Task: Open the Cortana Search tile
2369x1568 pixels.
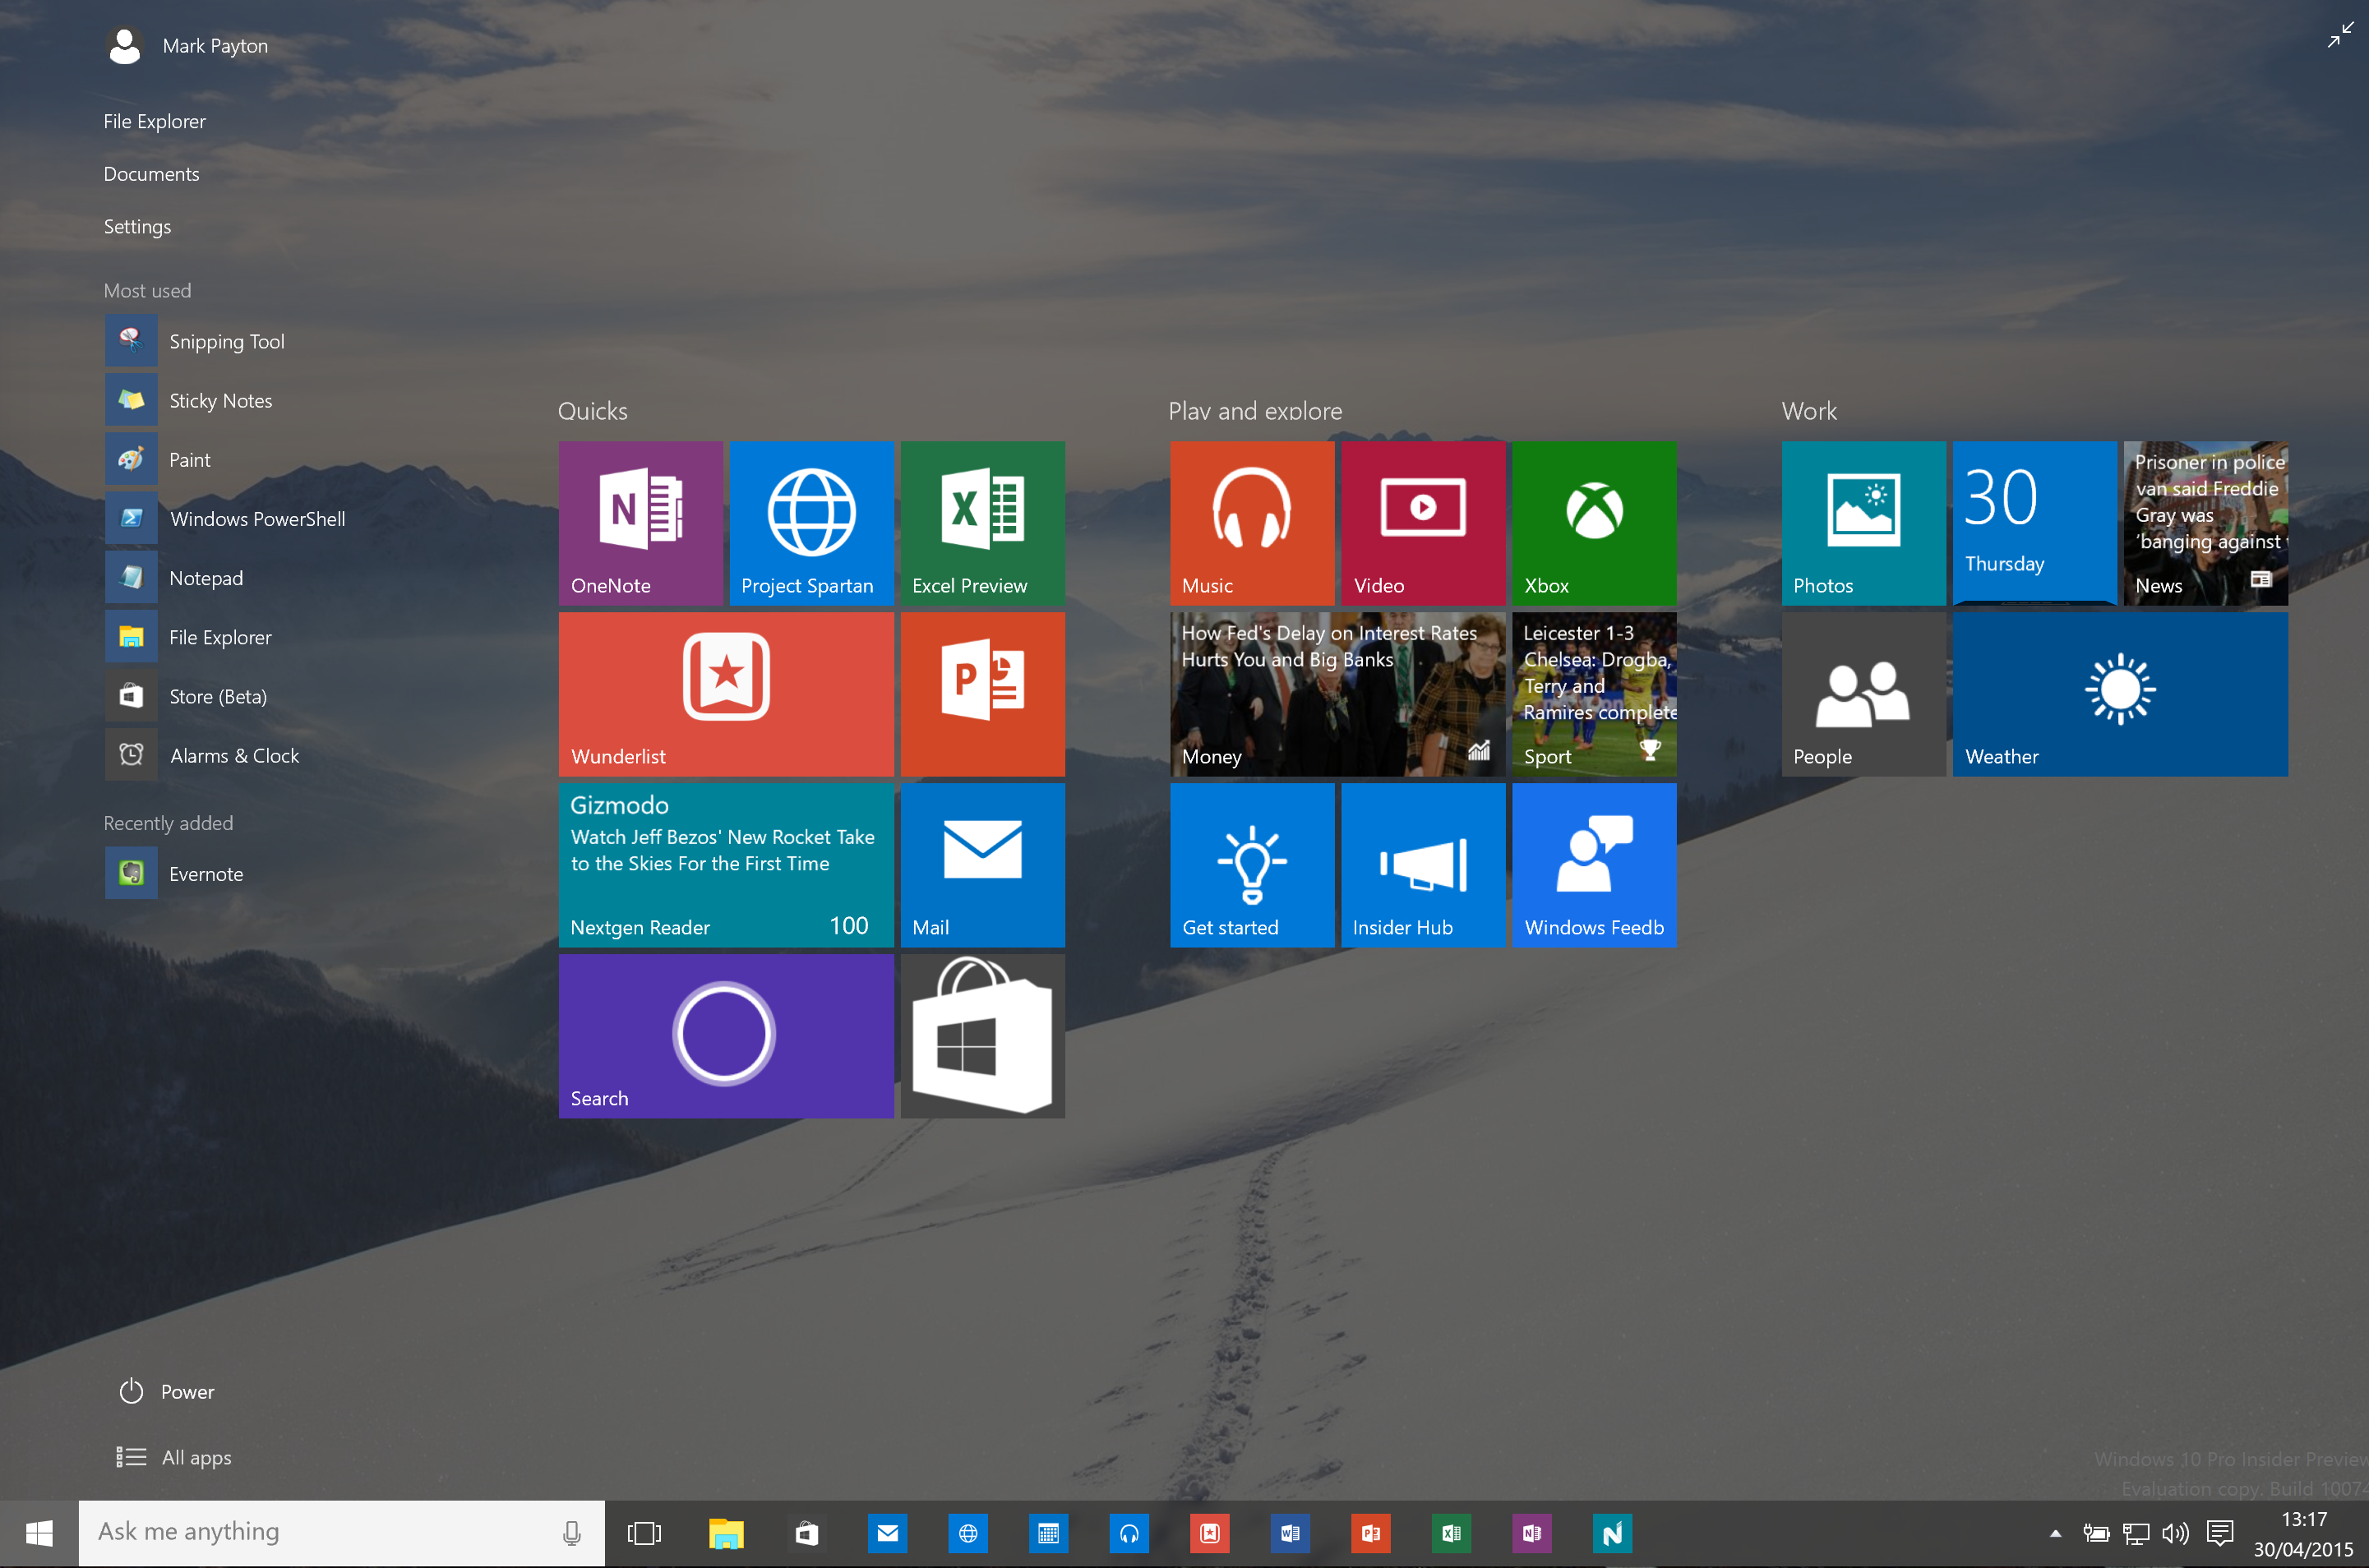Action: pos(726,1036)
